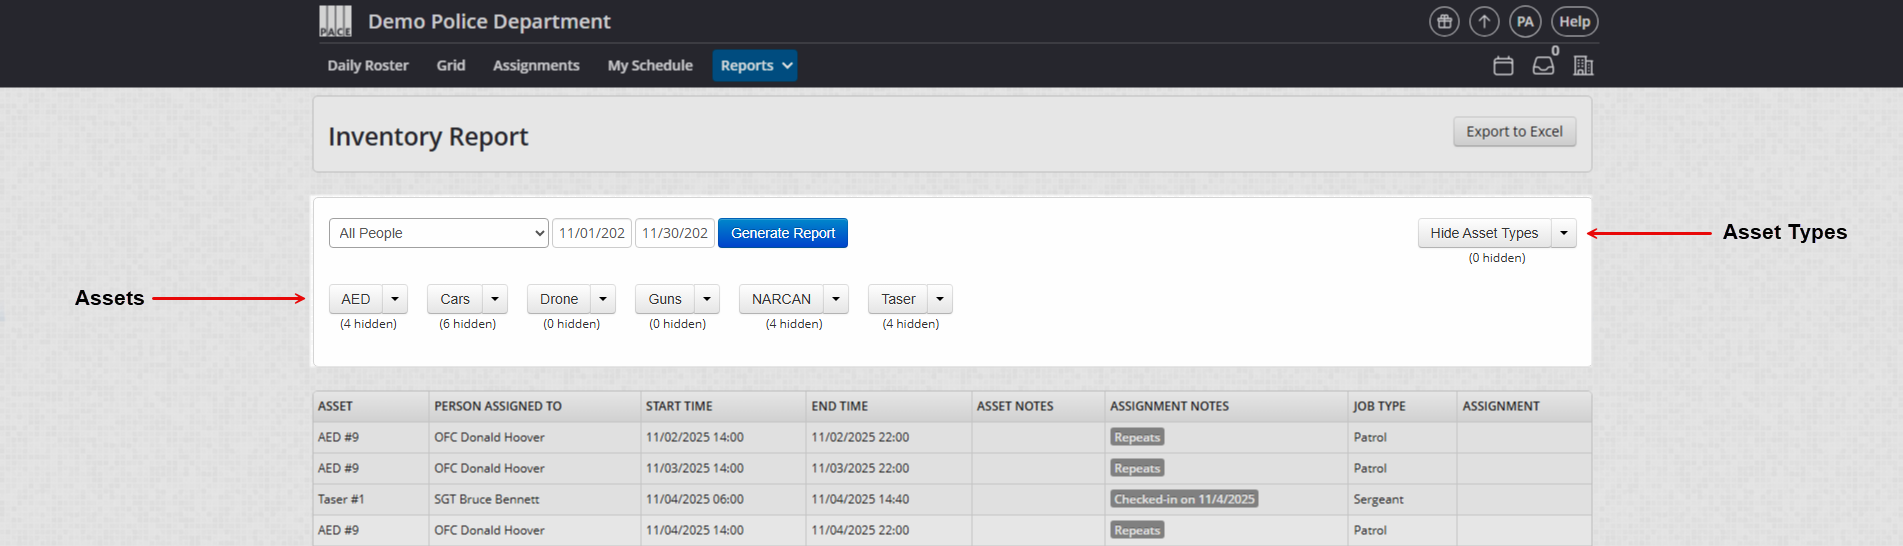Open the All People dropdown

(x=438, y=233)
